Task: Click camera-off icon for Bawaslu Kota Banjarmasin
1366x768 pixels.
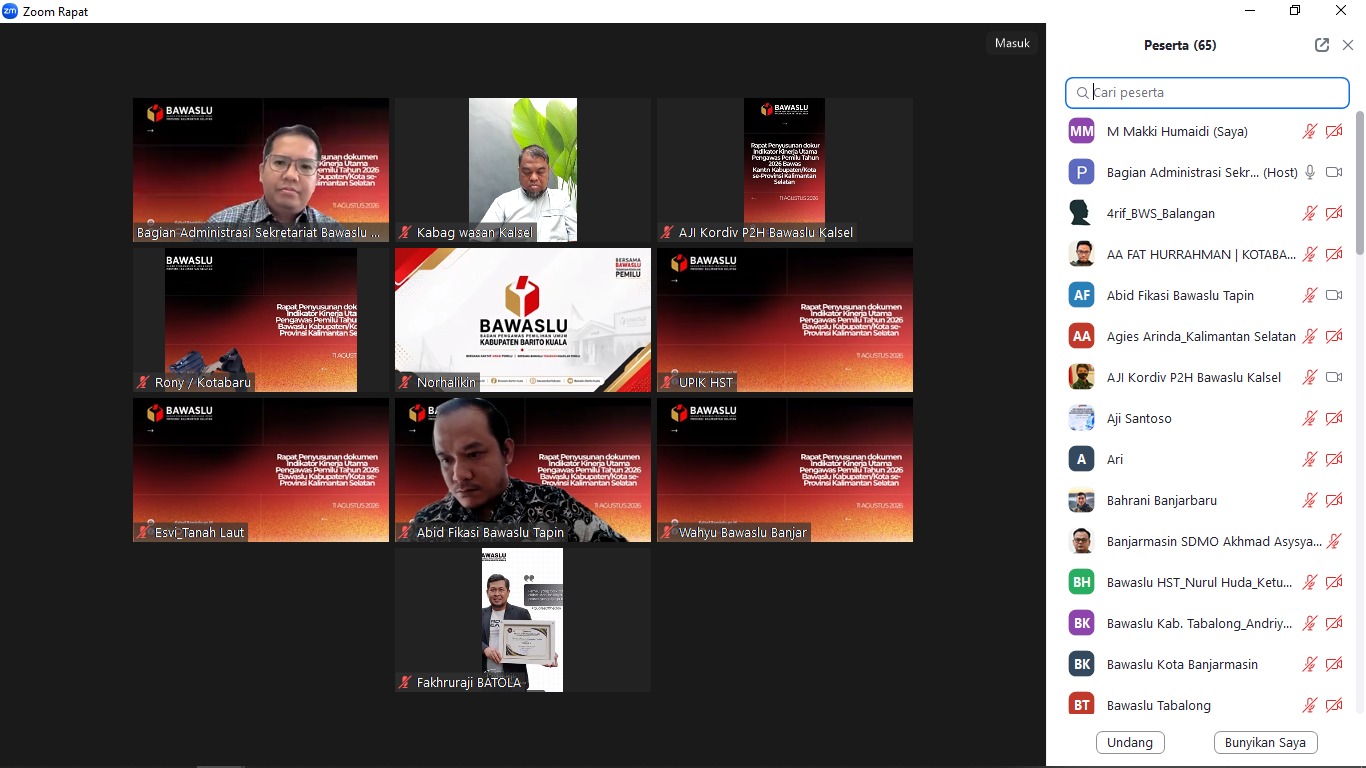Action: (1334, 664)
